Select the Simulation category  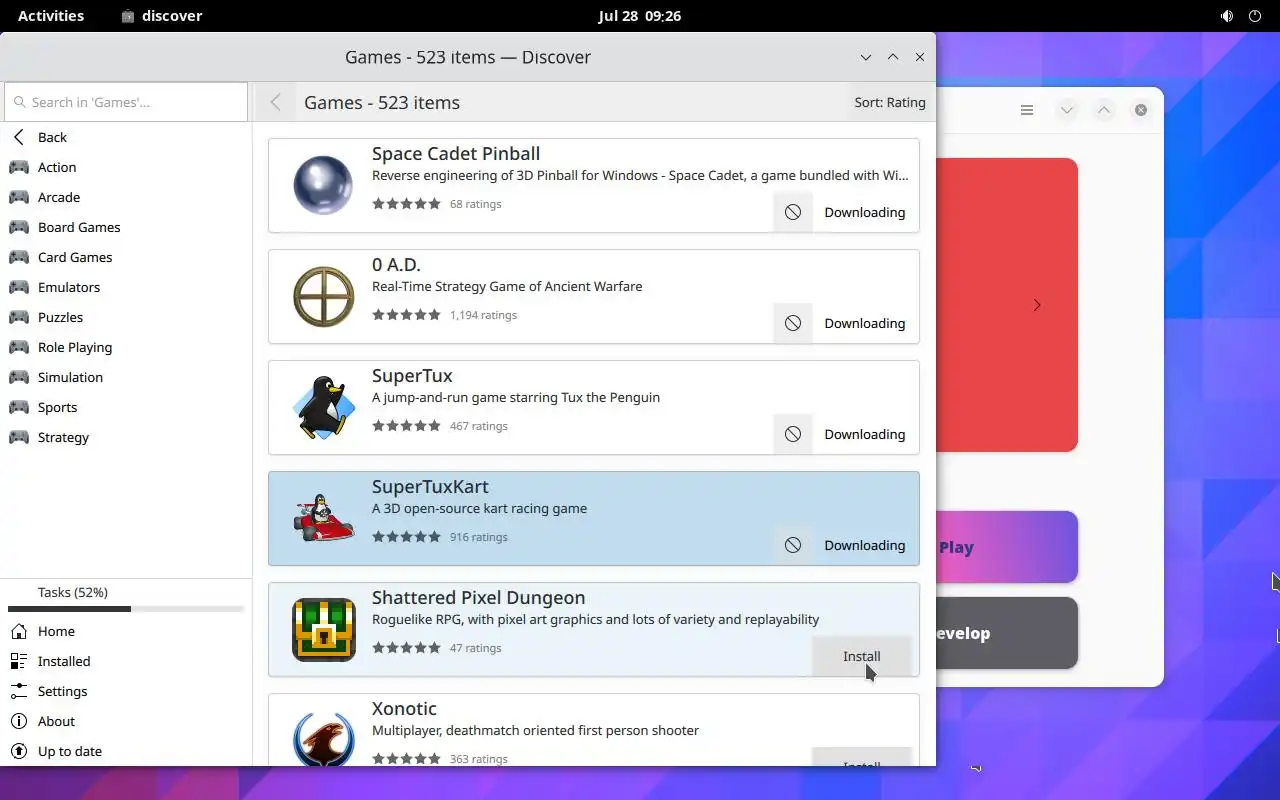coord(126,377)
